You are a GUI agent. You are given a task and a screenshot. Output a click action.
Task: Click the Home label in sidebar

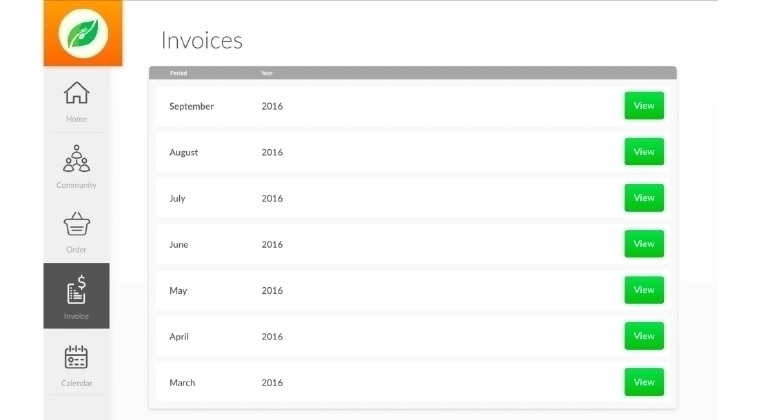(x=76, y=119)
